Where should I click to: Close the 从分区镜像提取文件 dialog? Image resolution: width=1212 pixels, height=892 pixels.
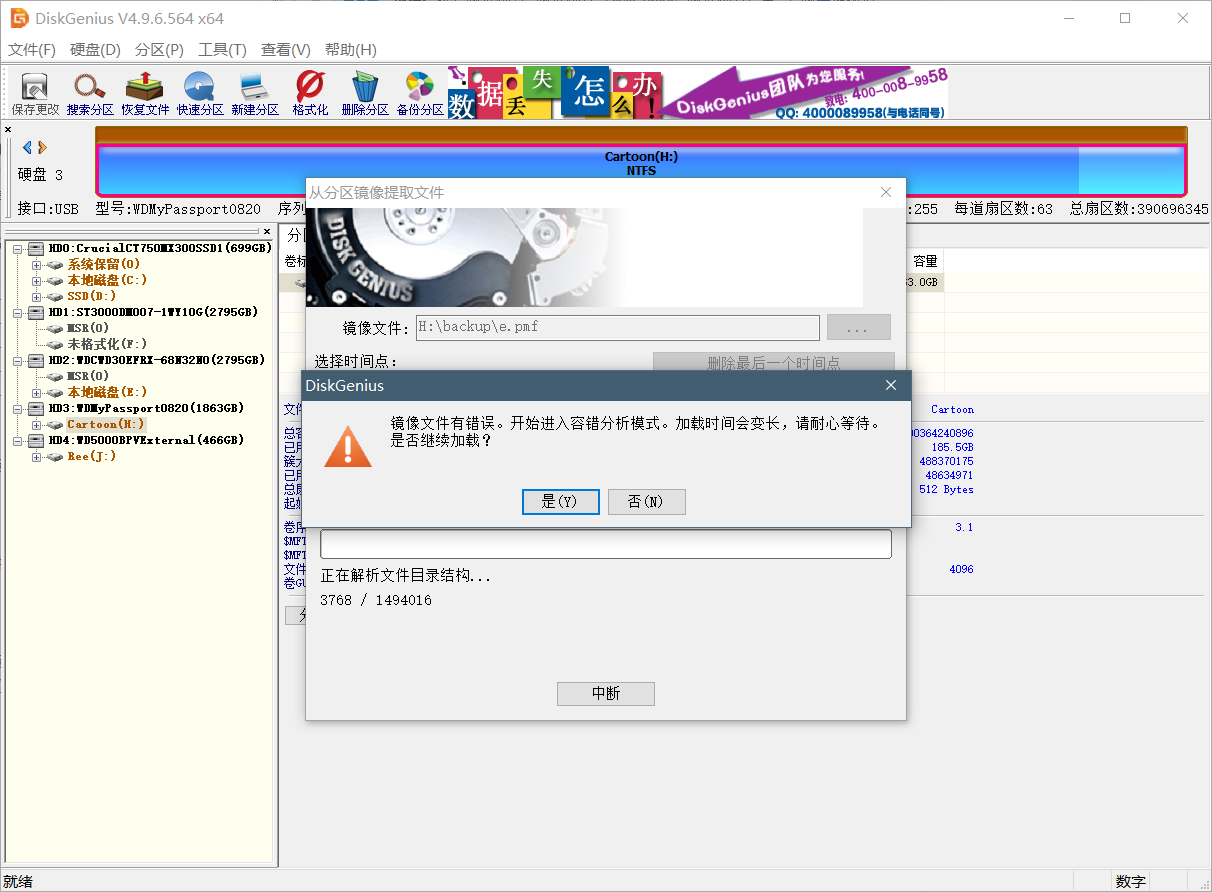coord(886,192)
